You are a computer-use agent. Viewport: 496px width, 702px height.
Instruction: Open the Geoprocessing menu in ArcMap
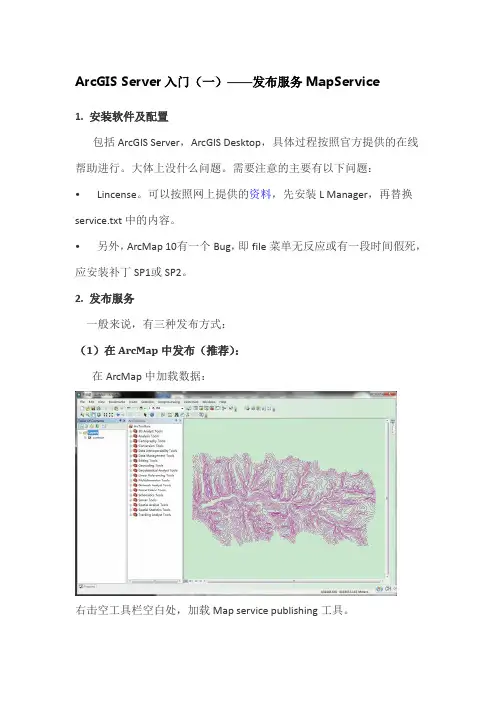click(169, 402)
